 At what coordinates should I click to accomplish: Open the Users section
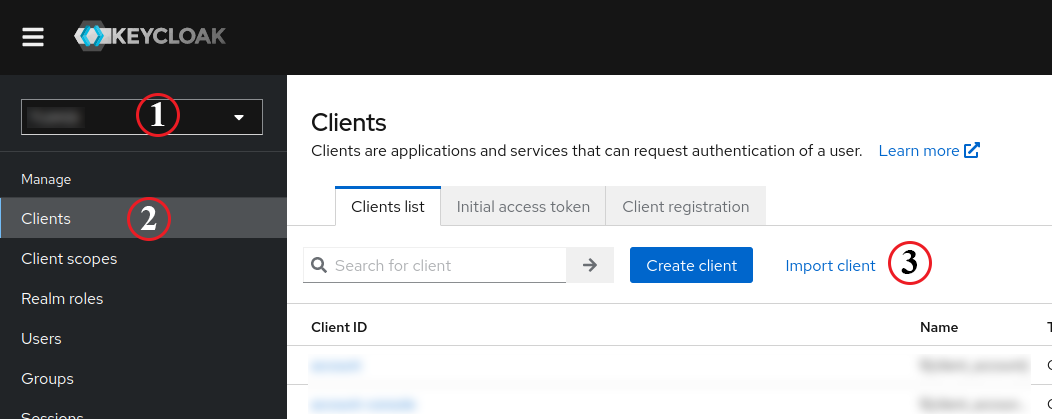[x=41, y=338]
